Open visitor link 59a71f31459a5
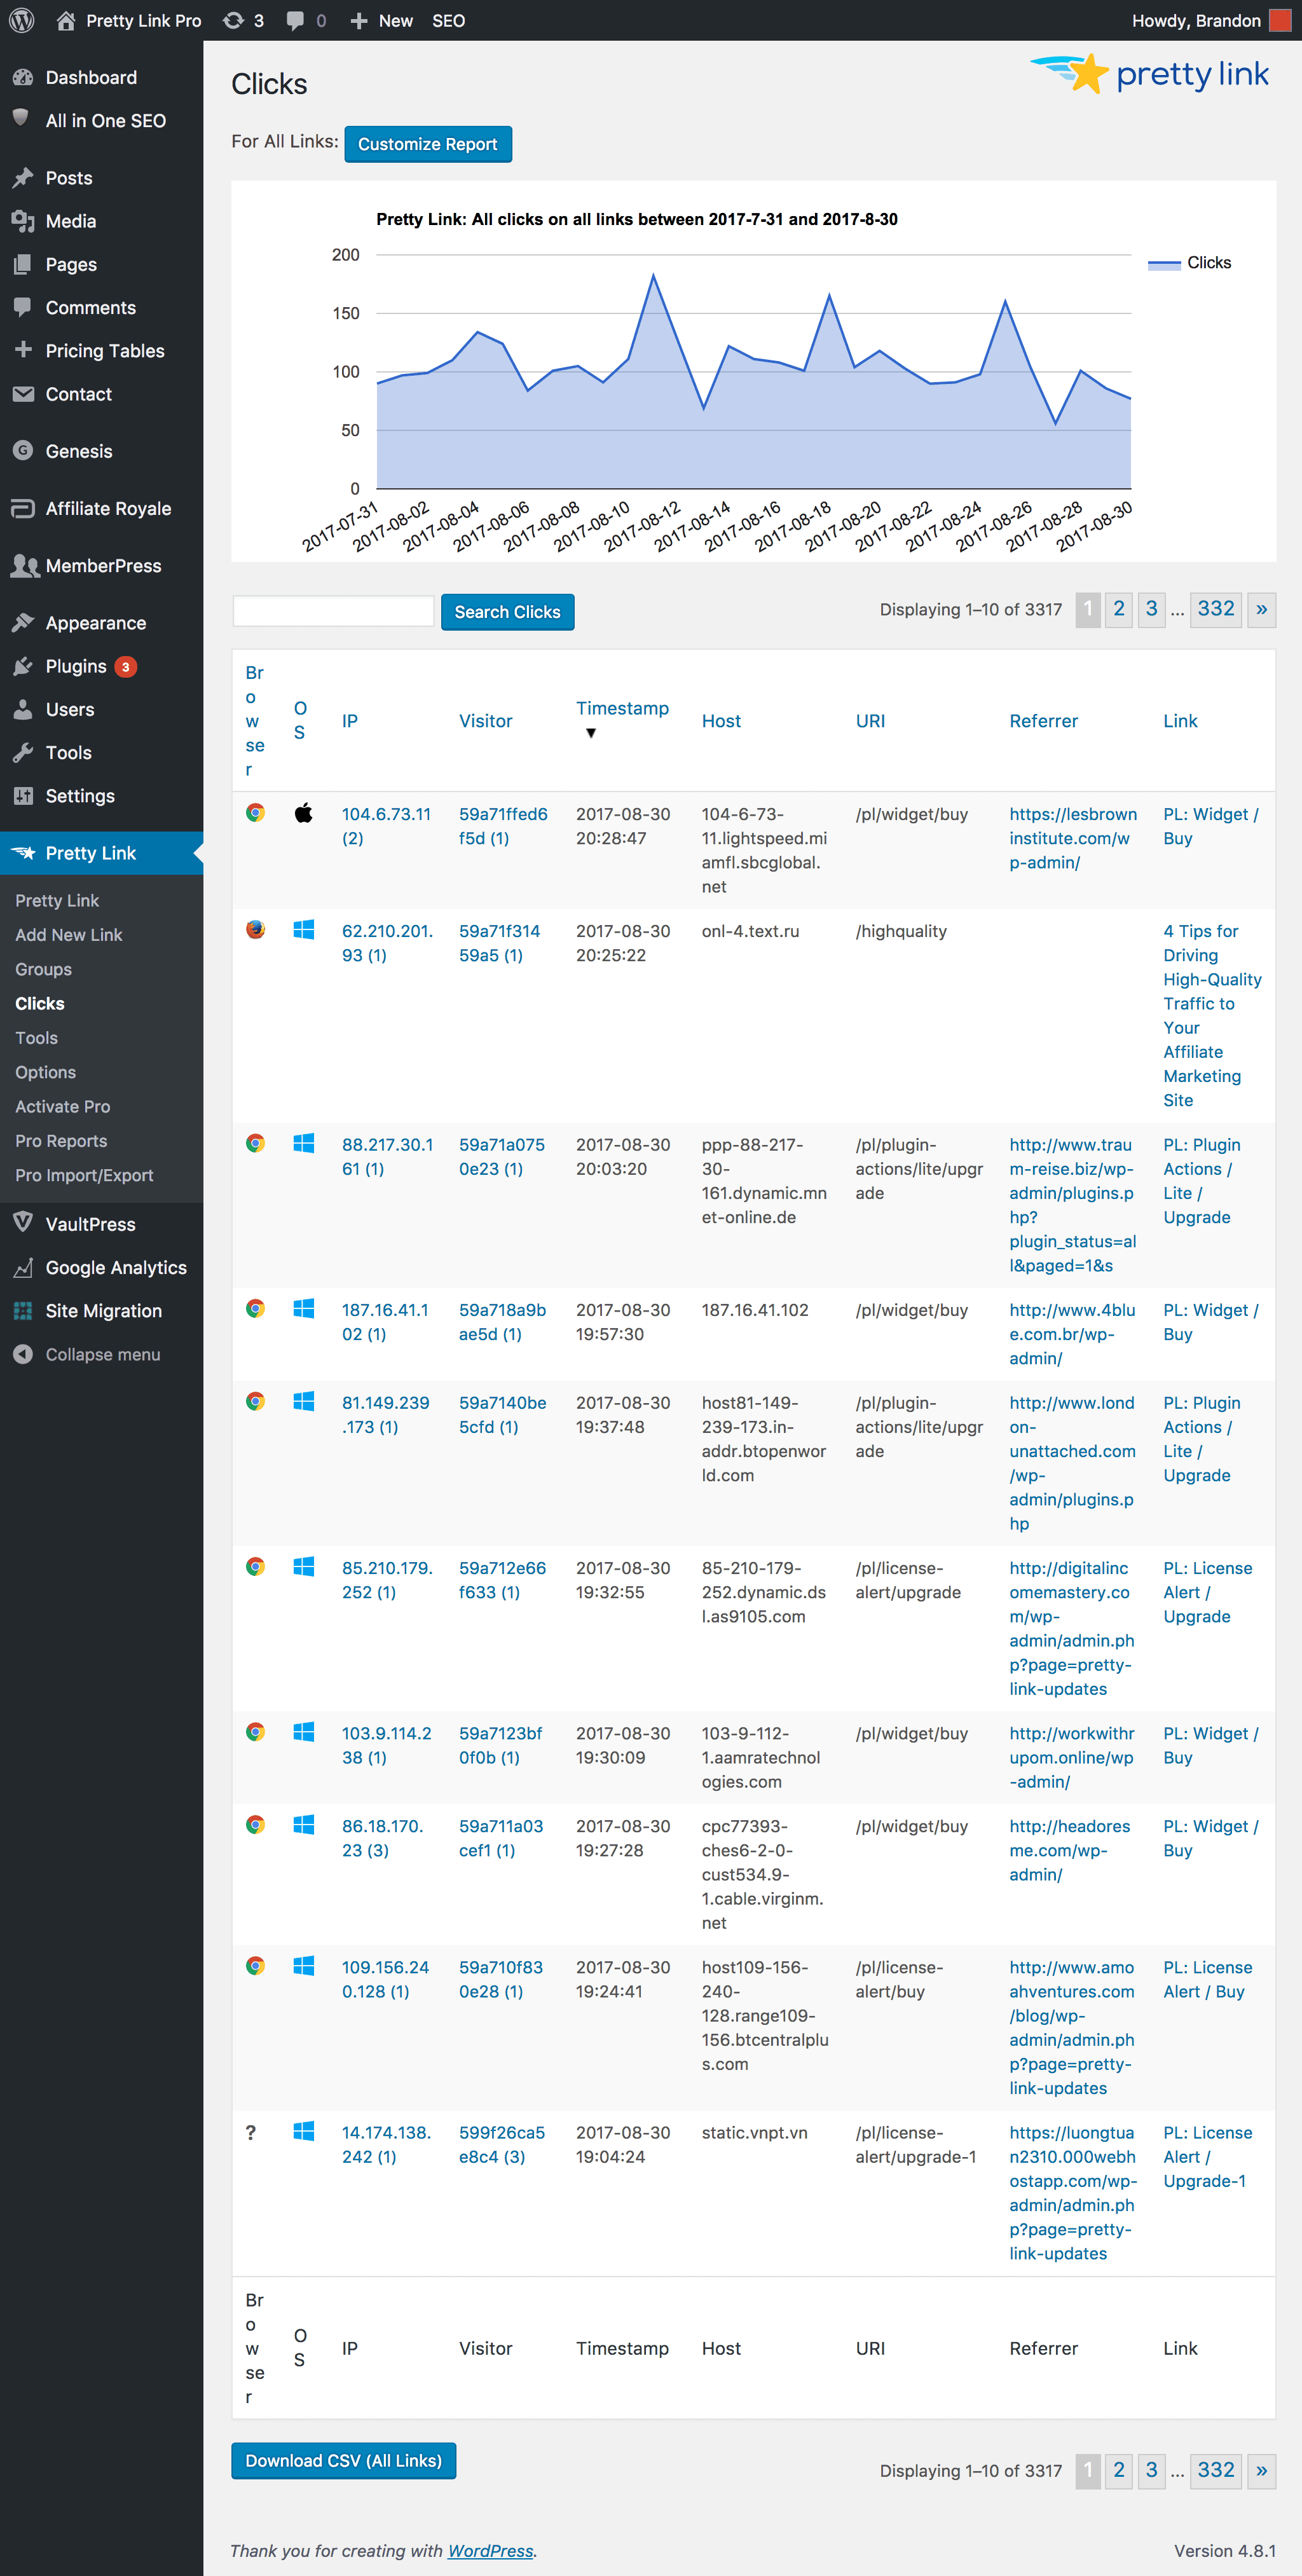The height and width of the screenshot is (2576, 1302). (x=499, y=943)
